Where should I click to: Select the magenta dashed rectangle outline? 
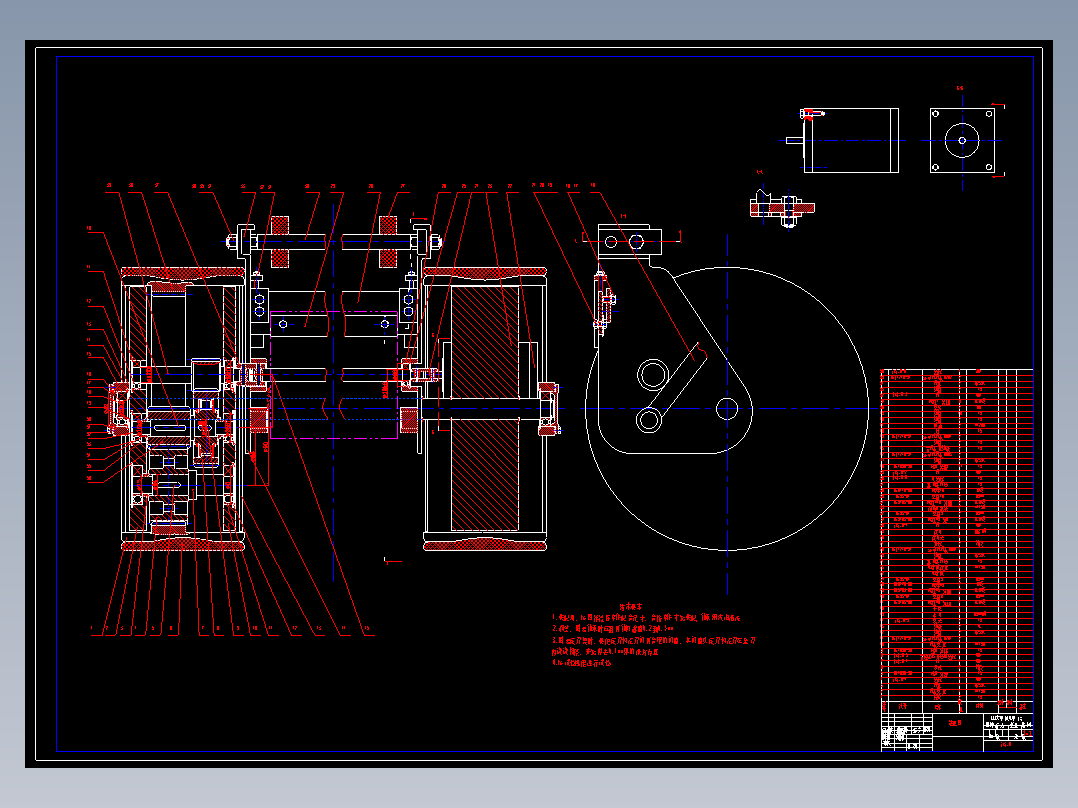tap(333, 374)
